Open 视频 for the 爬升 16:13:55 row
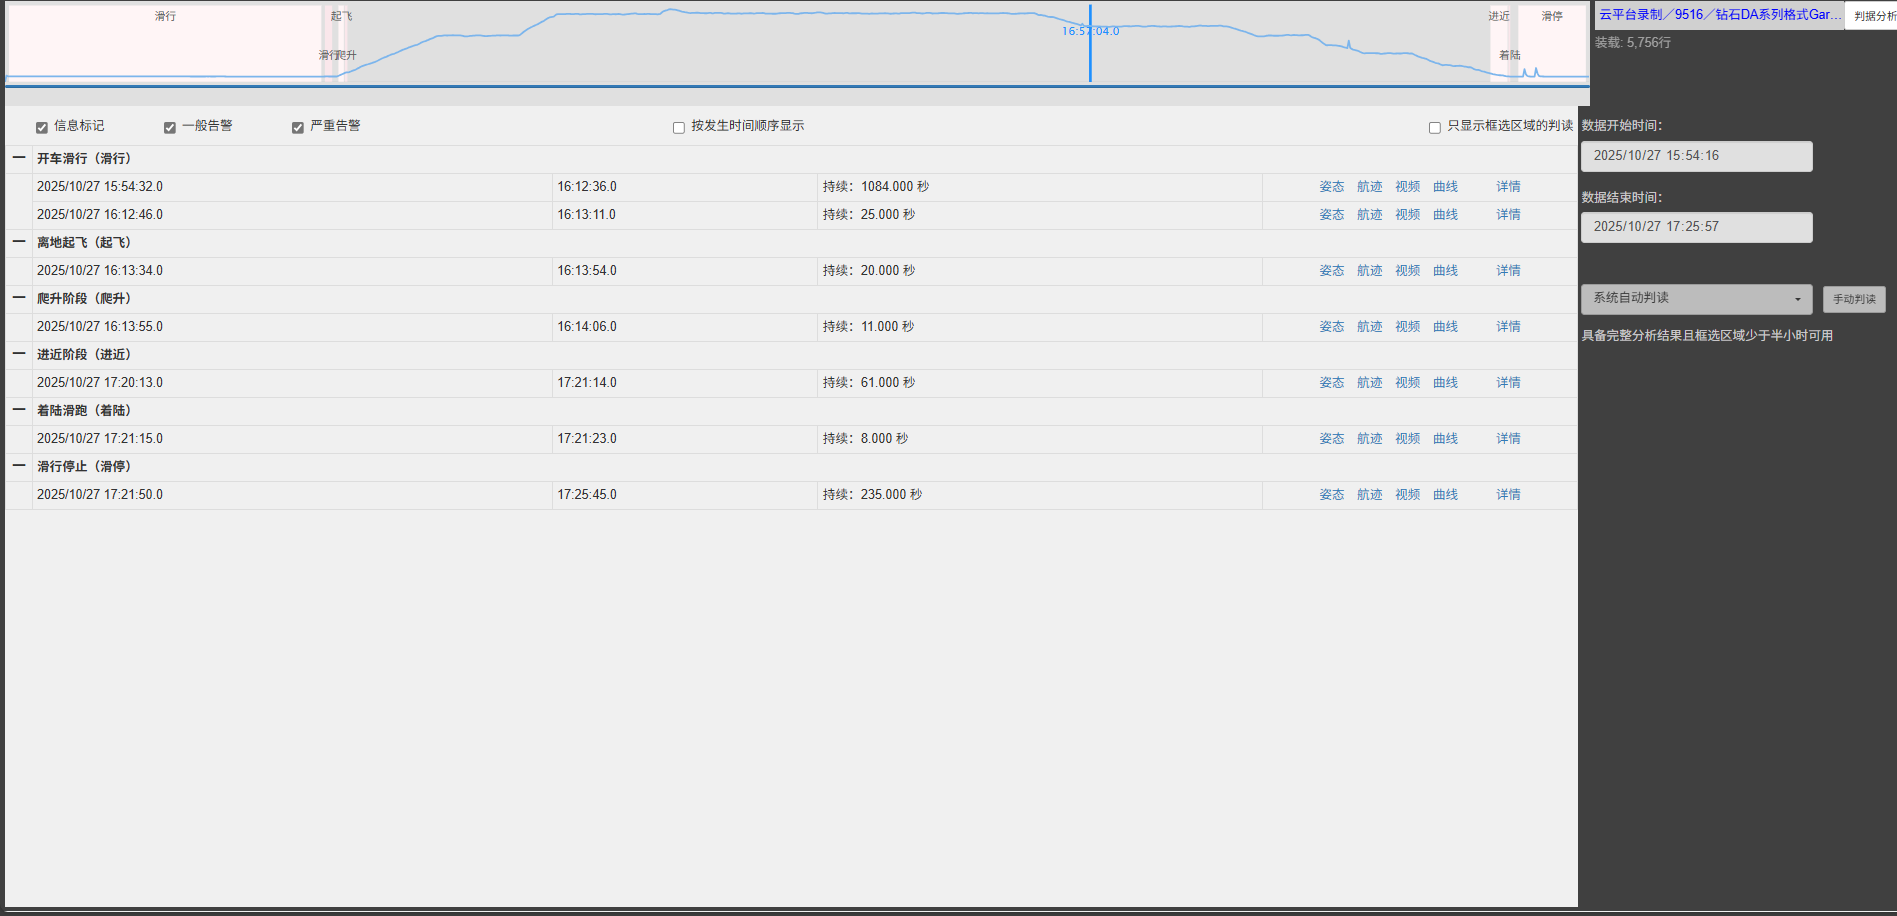The width and height of the screenshot is (1897, 916). (x=1407, y=327)
